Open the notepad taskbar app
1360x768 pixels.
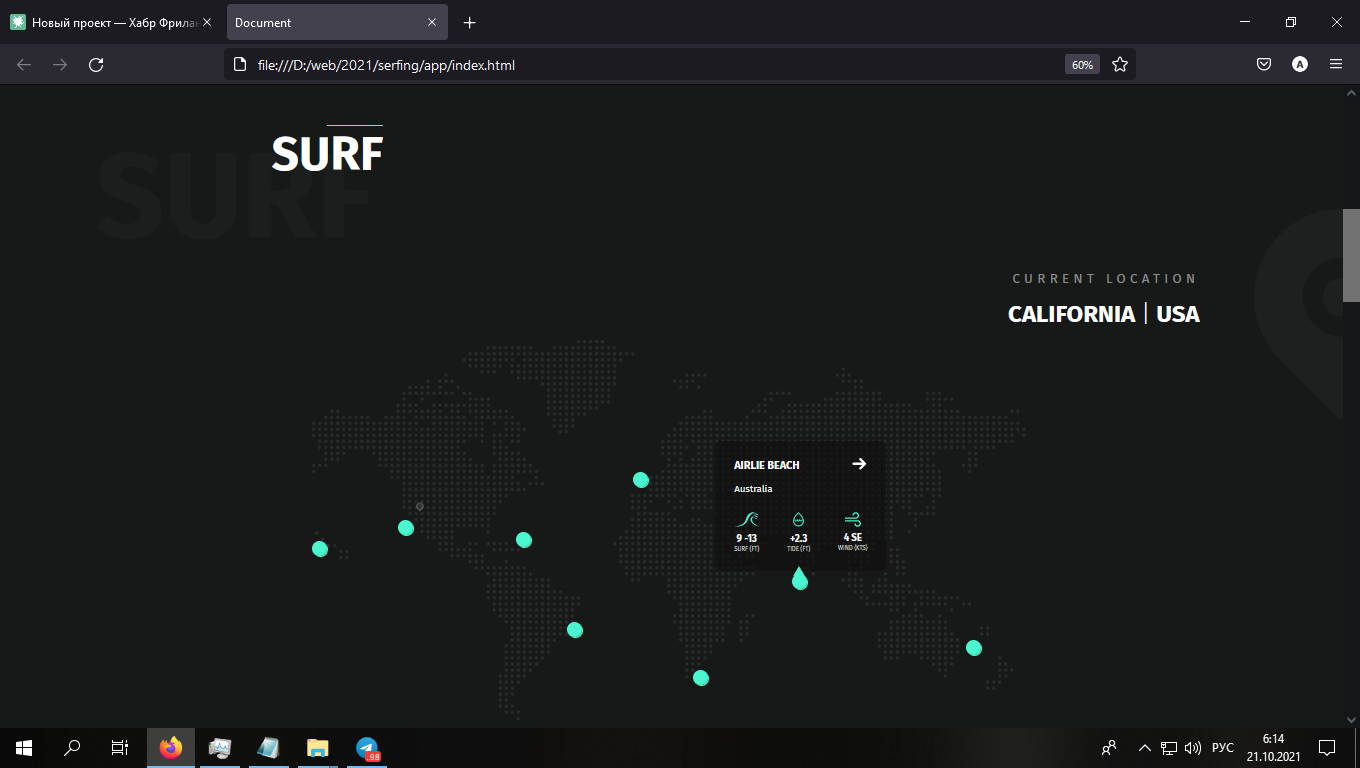(268, 747)
